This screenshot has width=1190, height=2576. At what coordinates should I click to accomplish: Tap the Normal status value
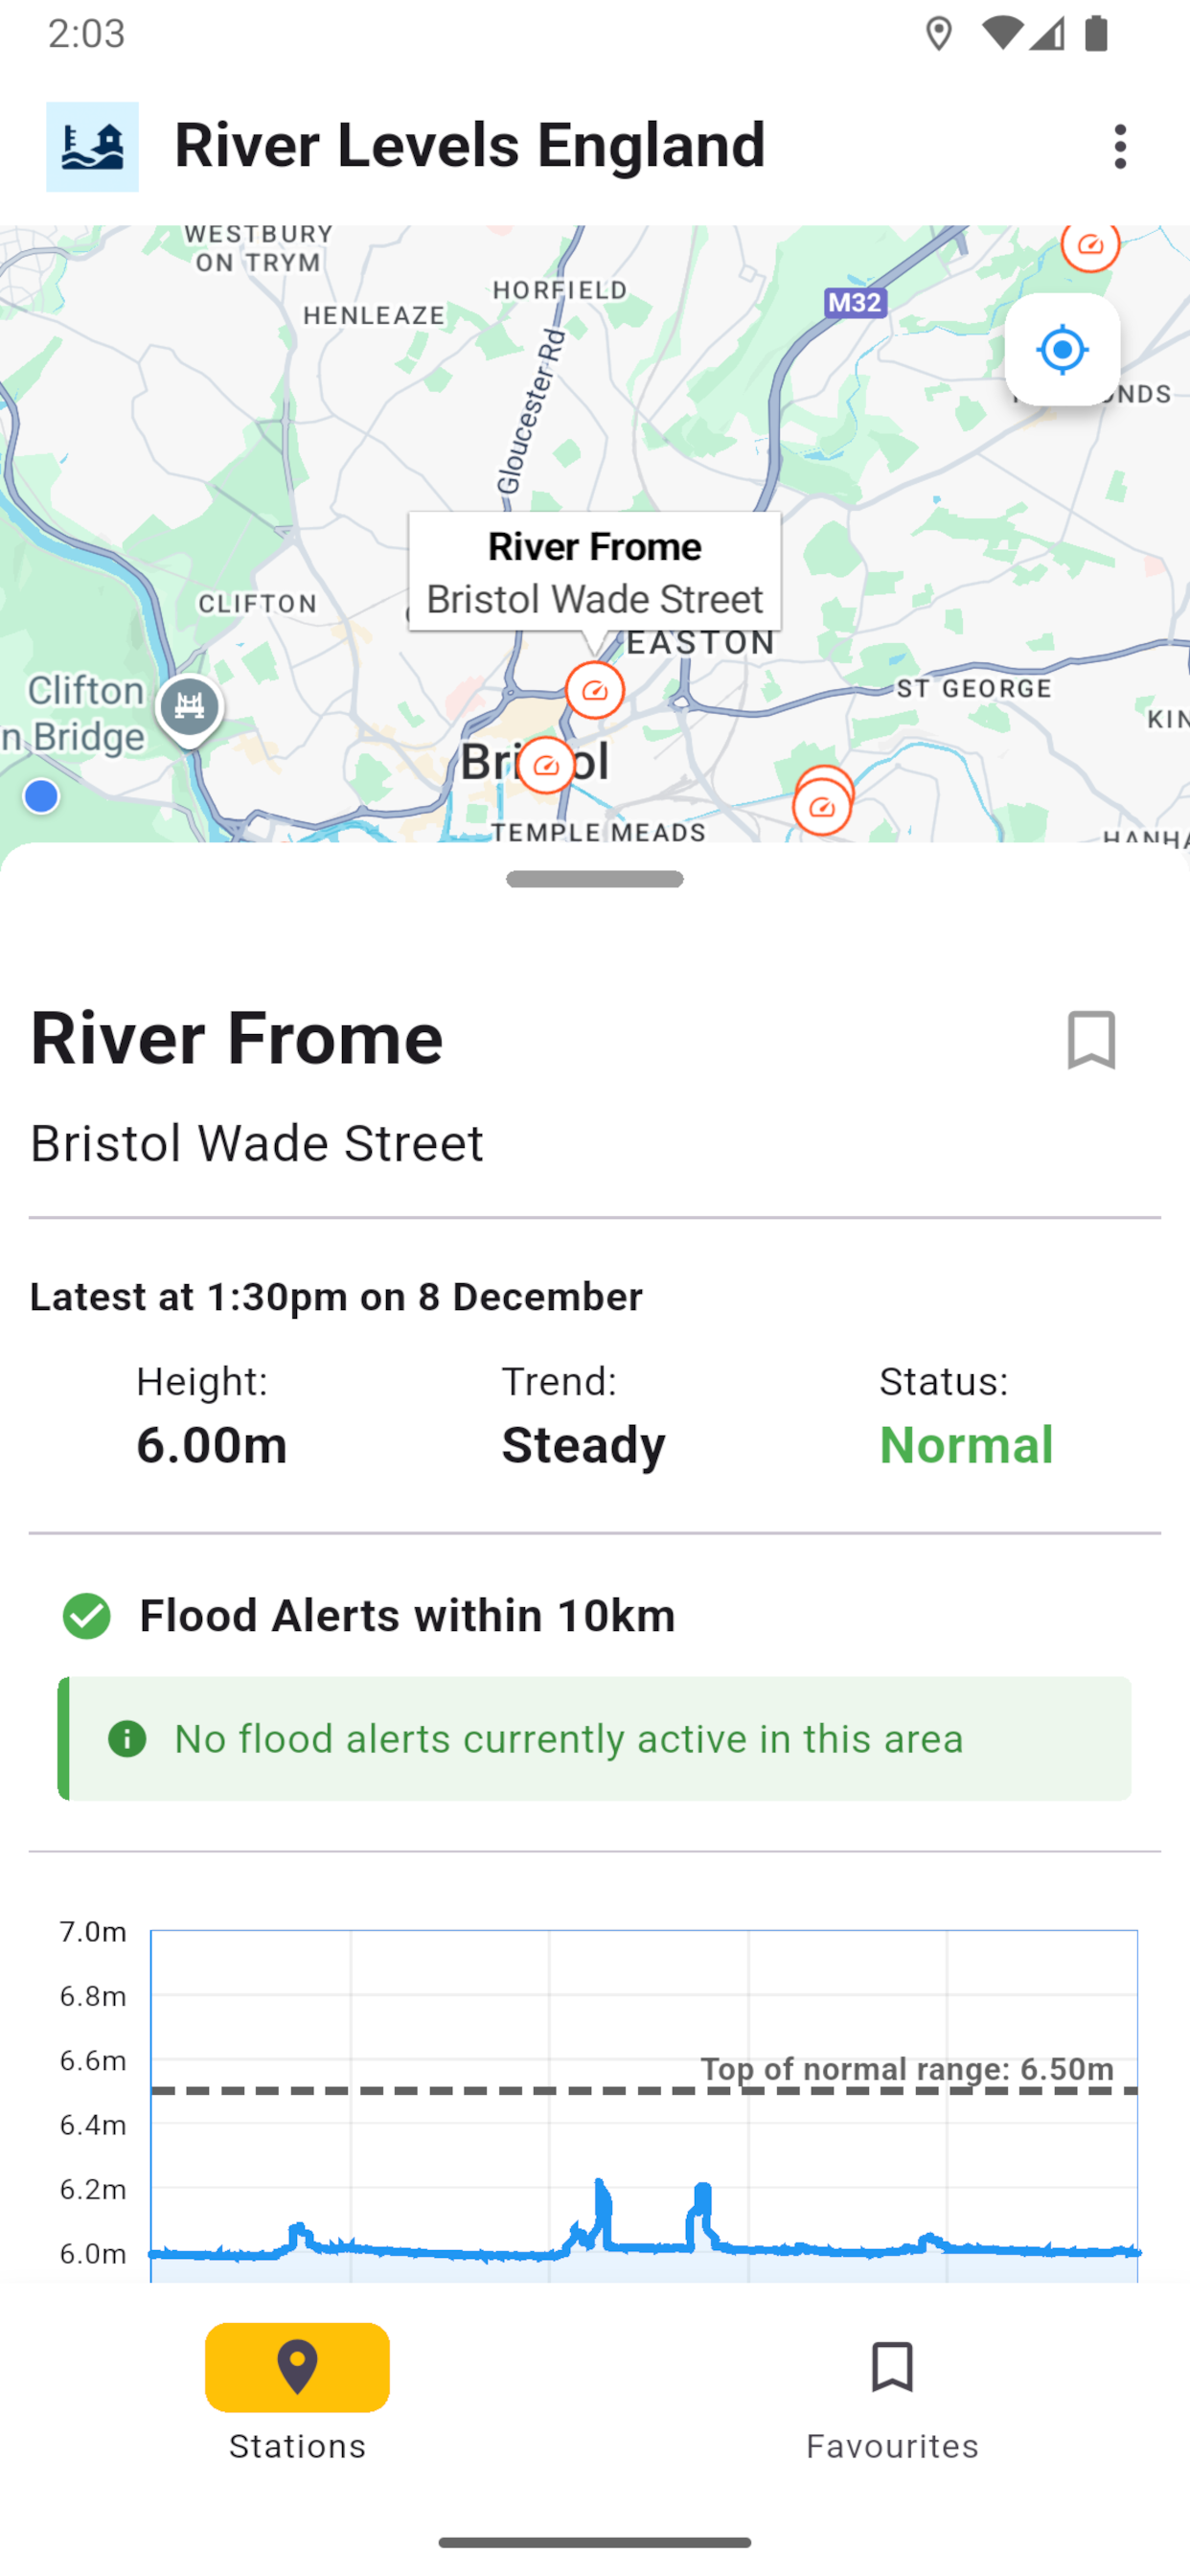pos(965,1445)
